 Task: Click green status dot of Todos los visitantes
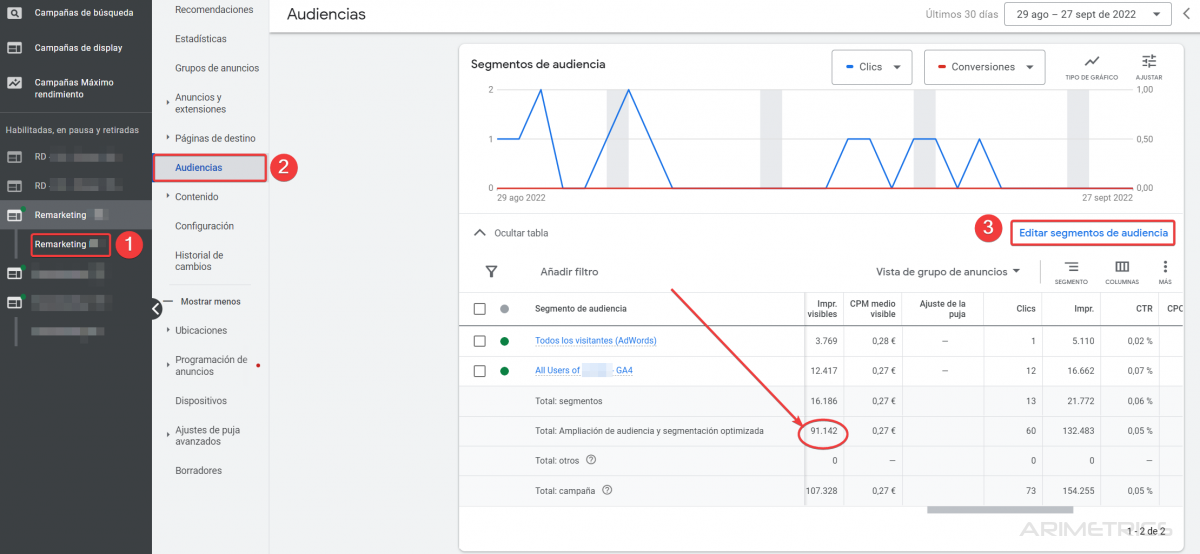(x=504, y=341)
